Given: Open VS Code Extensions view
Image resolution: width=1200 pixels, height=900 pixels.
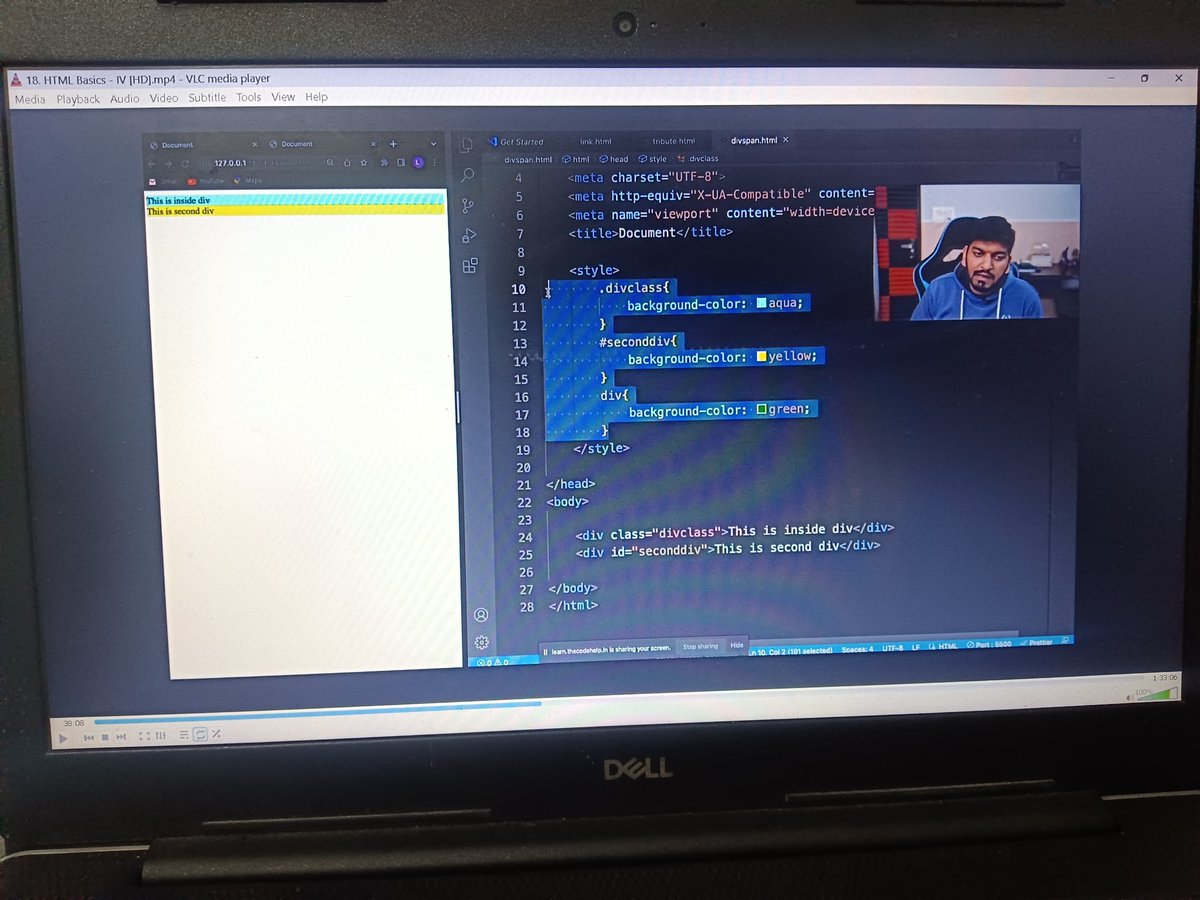Looking at the screenshot, I should click(469, 265).
